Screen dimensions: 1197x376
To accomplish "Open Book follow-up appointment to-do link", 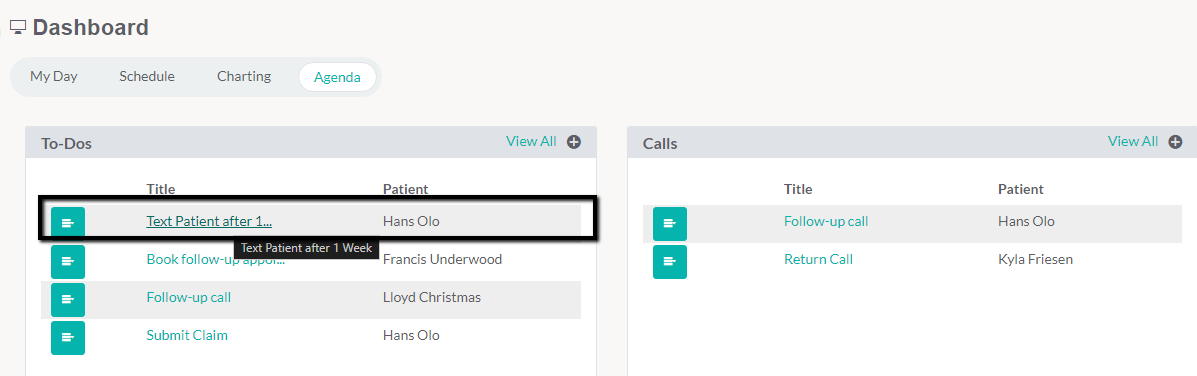I will point(215,259).
